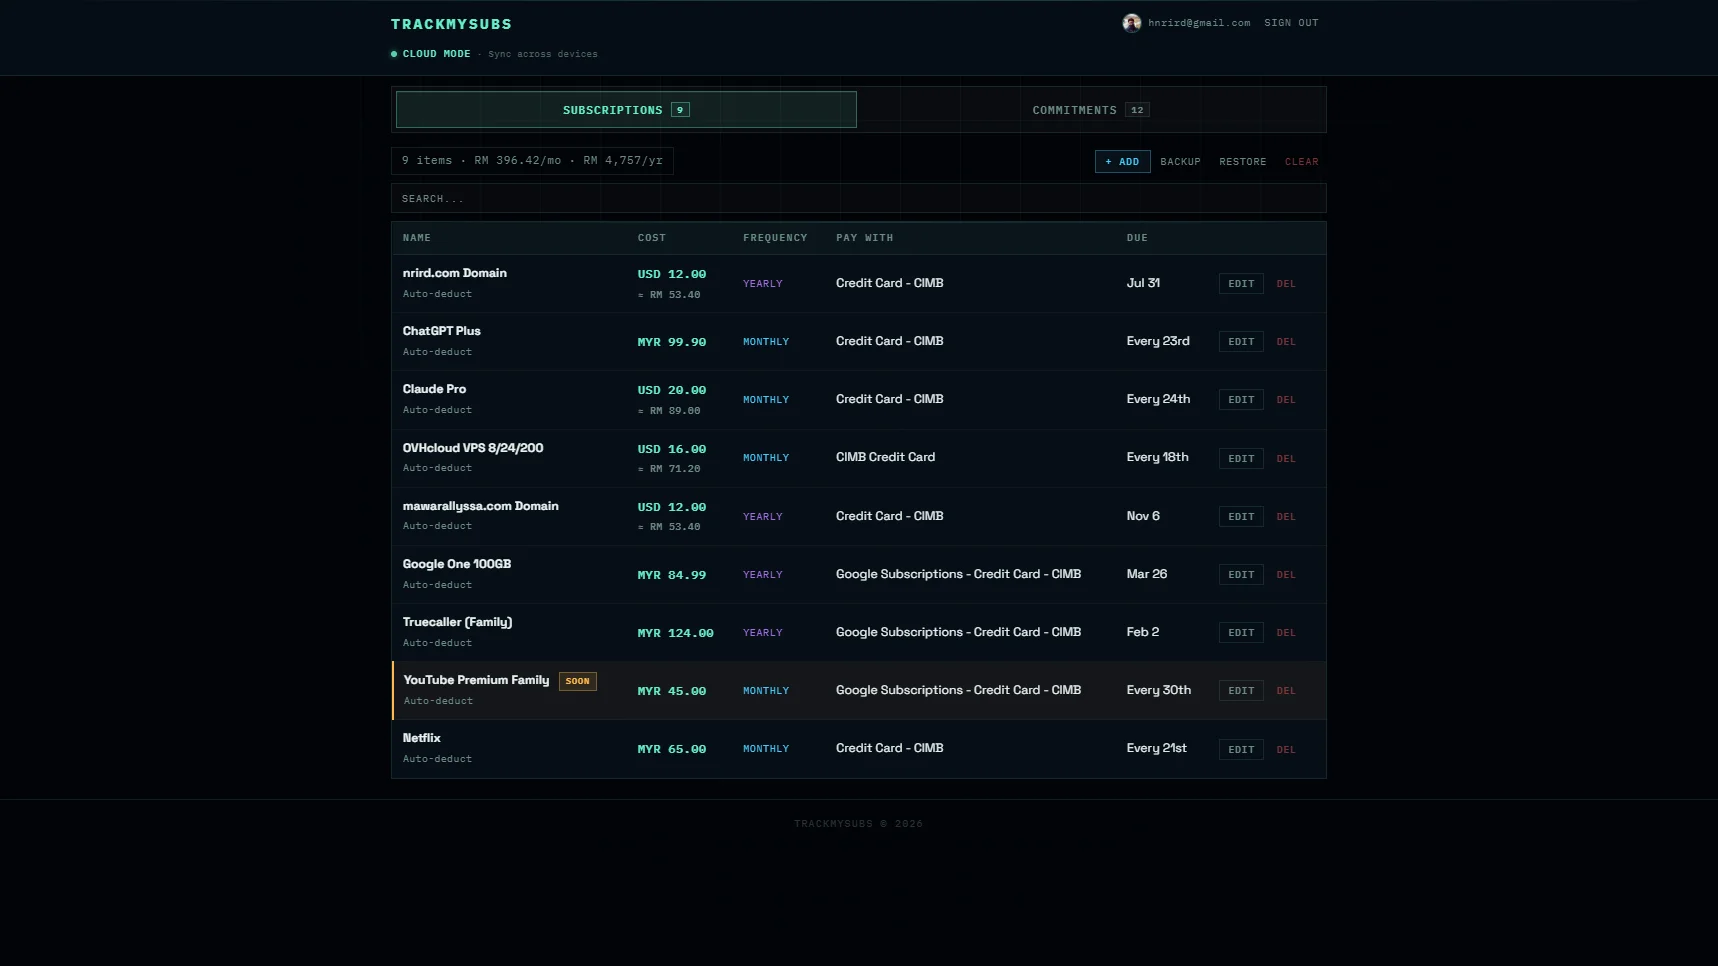Click the MYR 65.00 Netflix cost
The height and width of the screenshot is (966, 1718).
(x=672, y=749)
